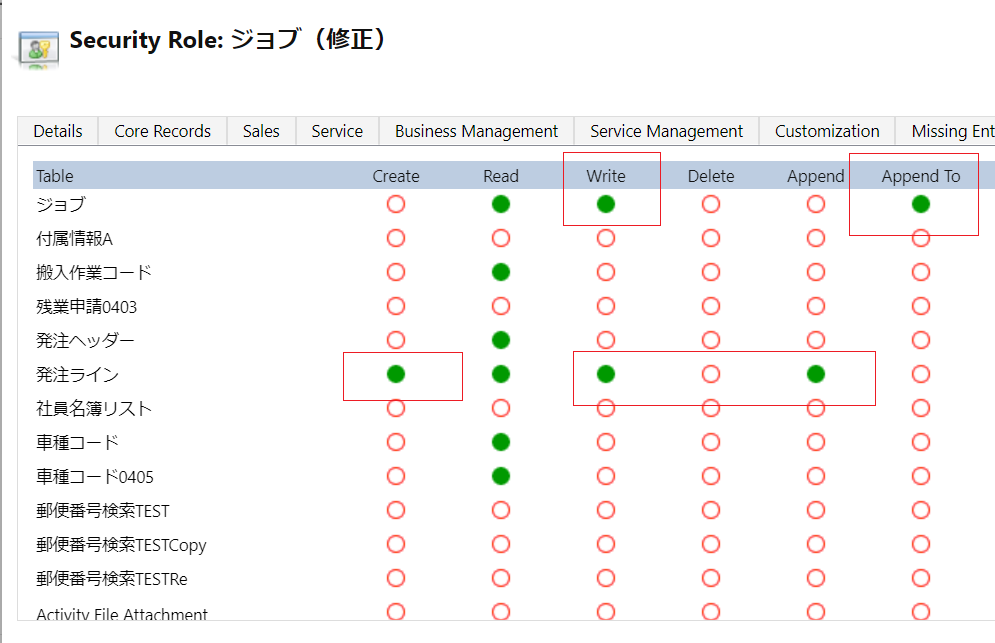Disable Read privilege for 搬入作業コード
The height and width of the screenshot is (643, 995).
[x=501, y=272]
